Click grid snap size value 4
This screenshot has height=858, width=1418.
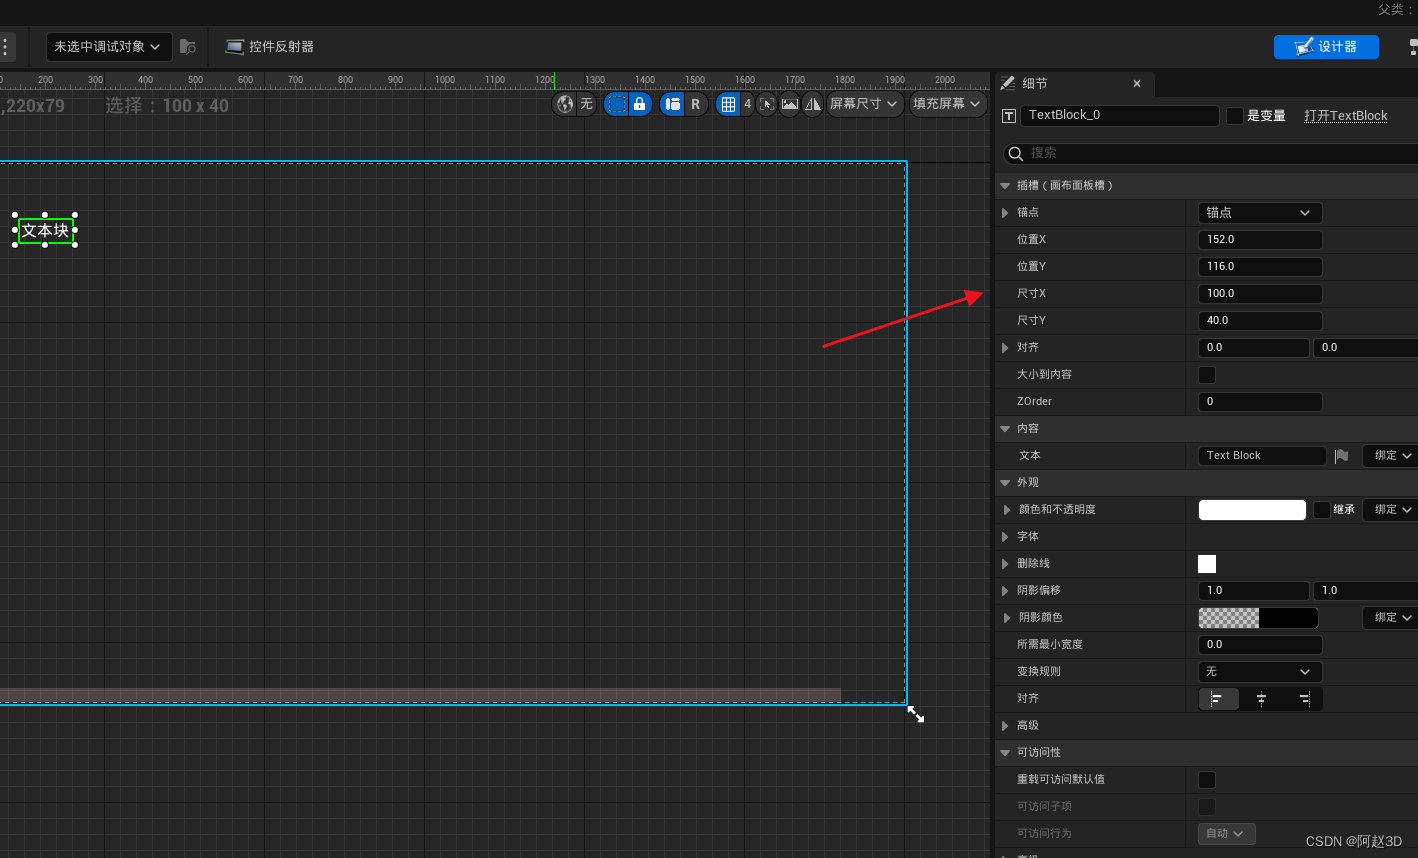tap(747, 104)
